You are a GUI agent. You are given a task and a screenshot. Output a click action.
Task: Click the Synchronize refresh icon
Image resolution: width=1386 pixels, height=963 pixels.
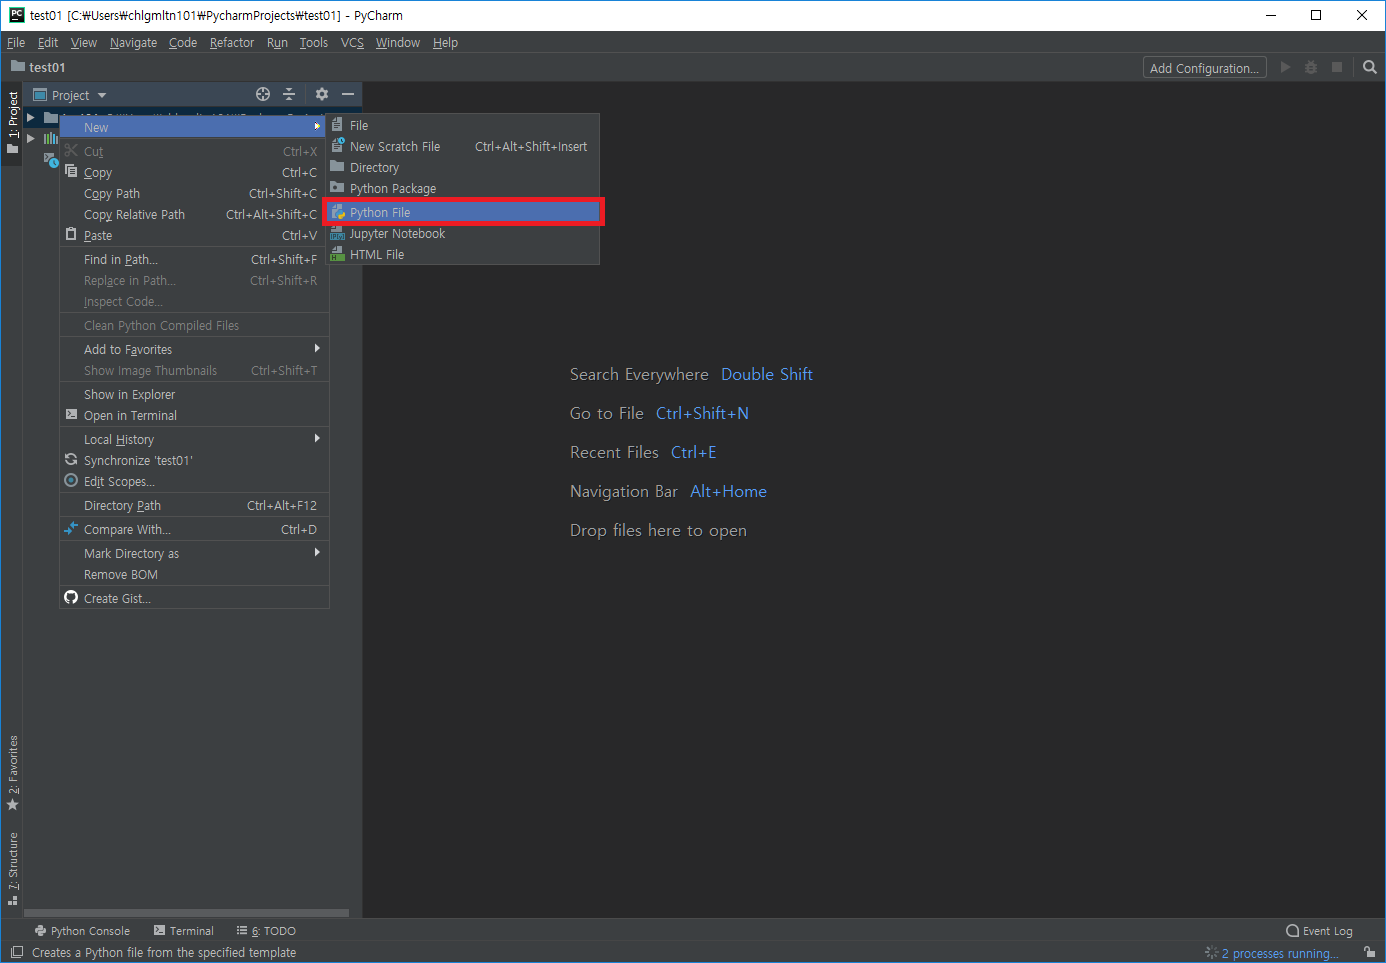click(71, 460)
